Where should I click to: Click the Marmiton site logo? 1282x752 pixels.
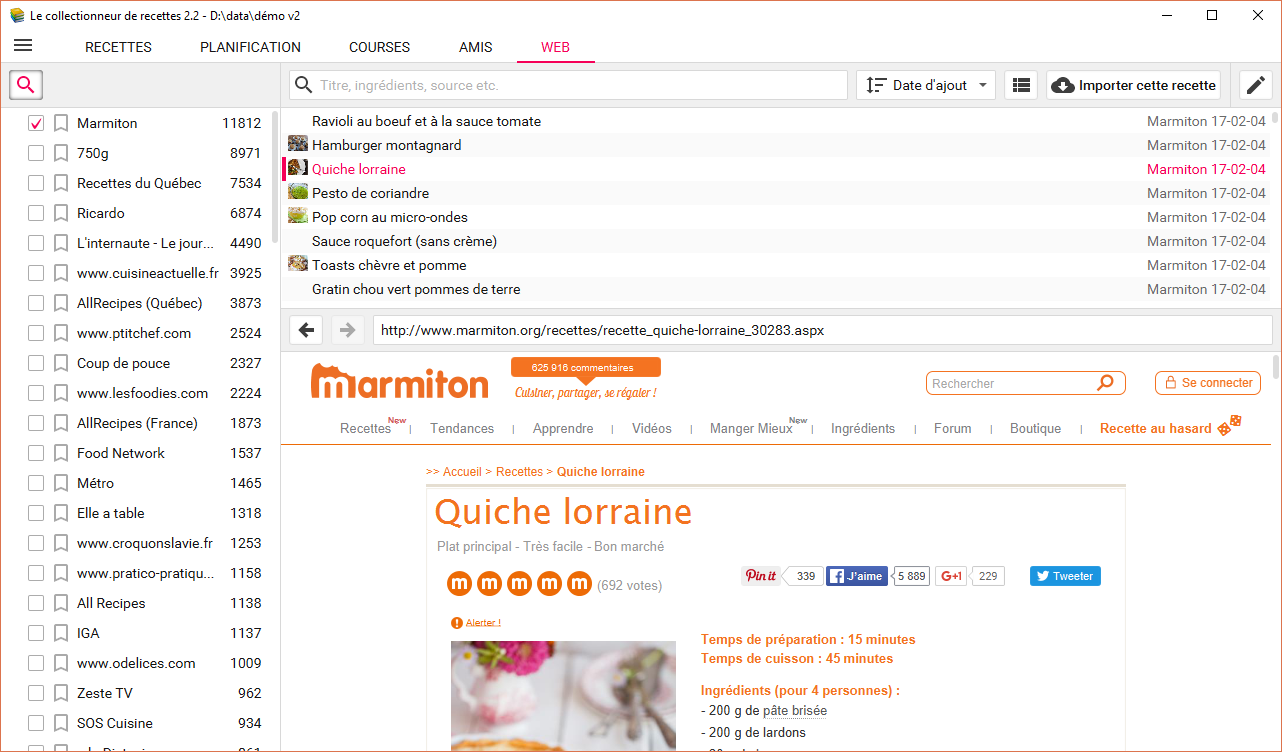[400, 381]
